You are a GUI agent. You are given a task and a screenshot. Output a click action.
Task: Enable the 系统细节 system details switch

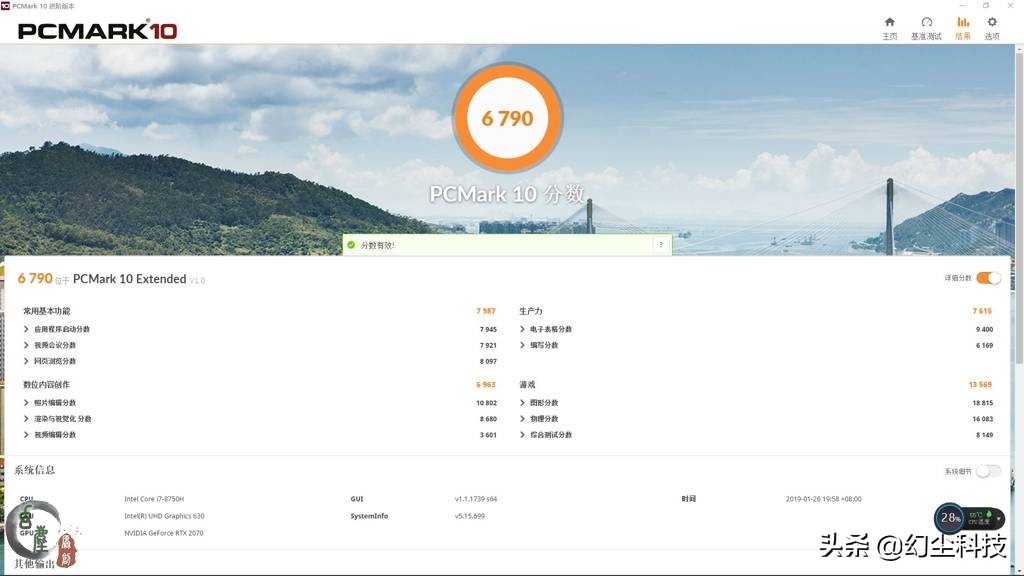[988, 471]
